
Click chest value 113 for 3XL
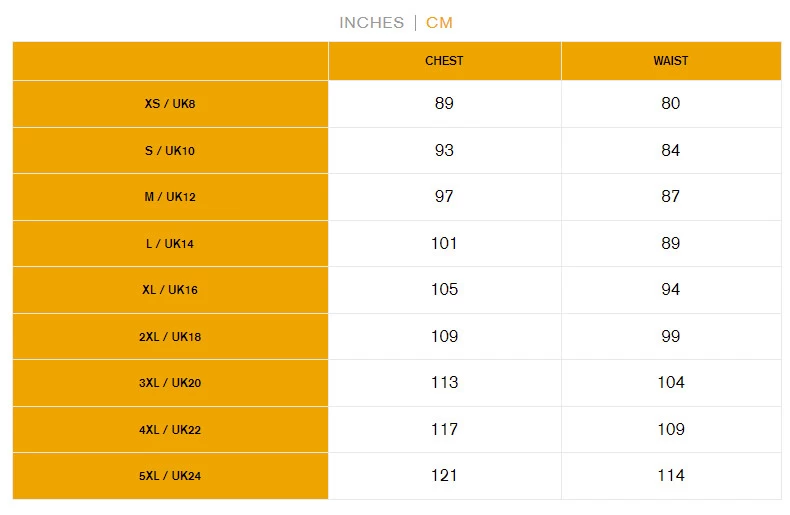(x=444, y=383)
